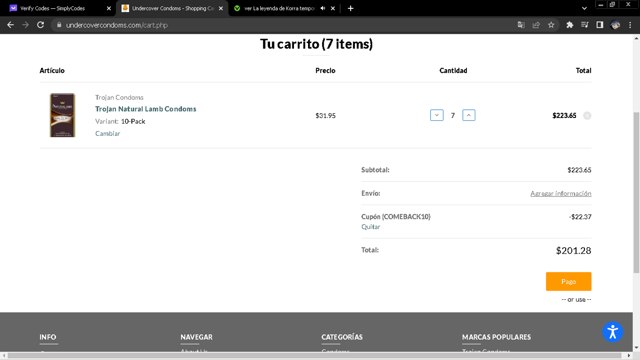Screen dimensions: 640x360
Task: Toggle the browser side panel
Action: click(x=600, y=25)
